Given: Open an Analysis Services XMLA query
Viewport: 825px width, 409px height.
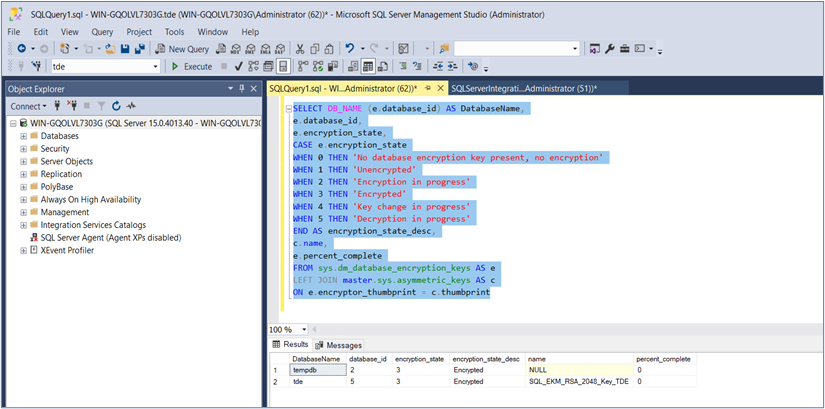Looking at the screenshot, I should point(266,49).
